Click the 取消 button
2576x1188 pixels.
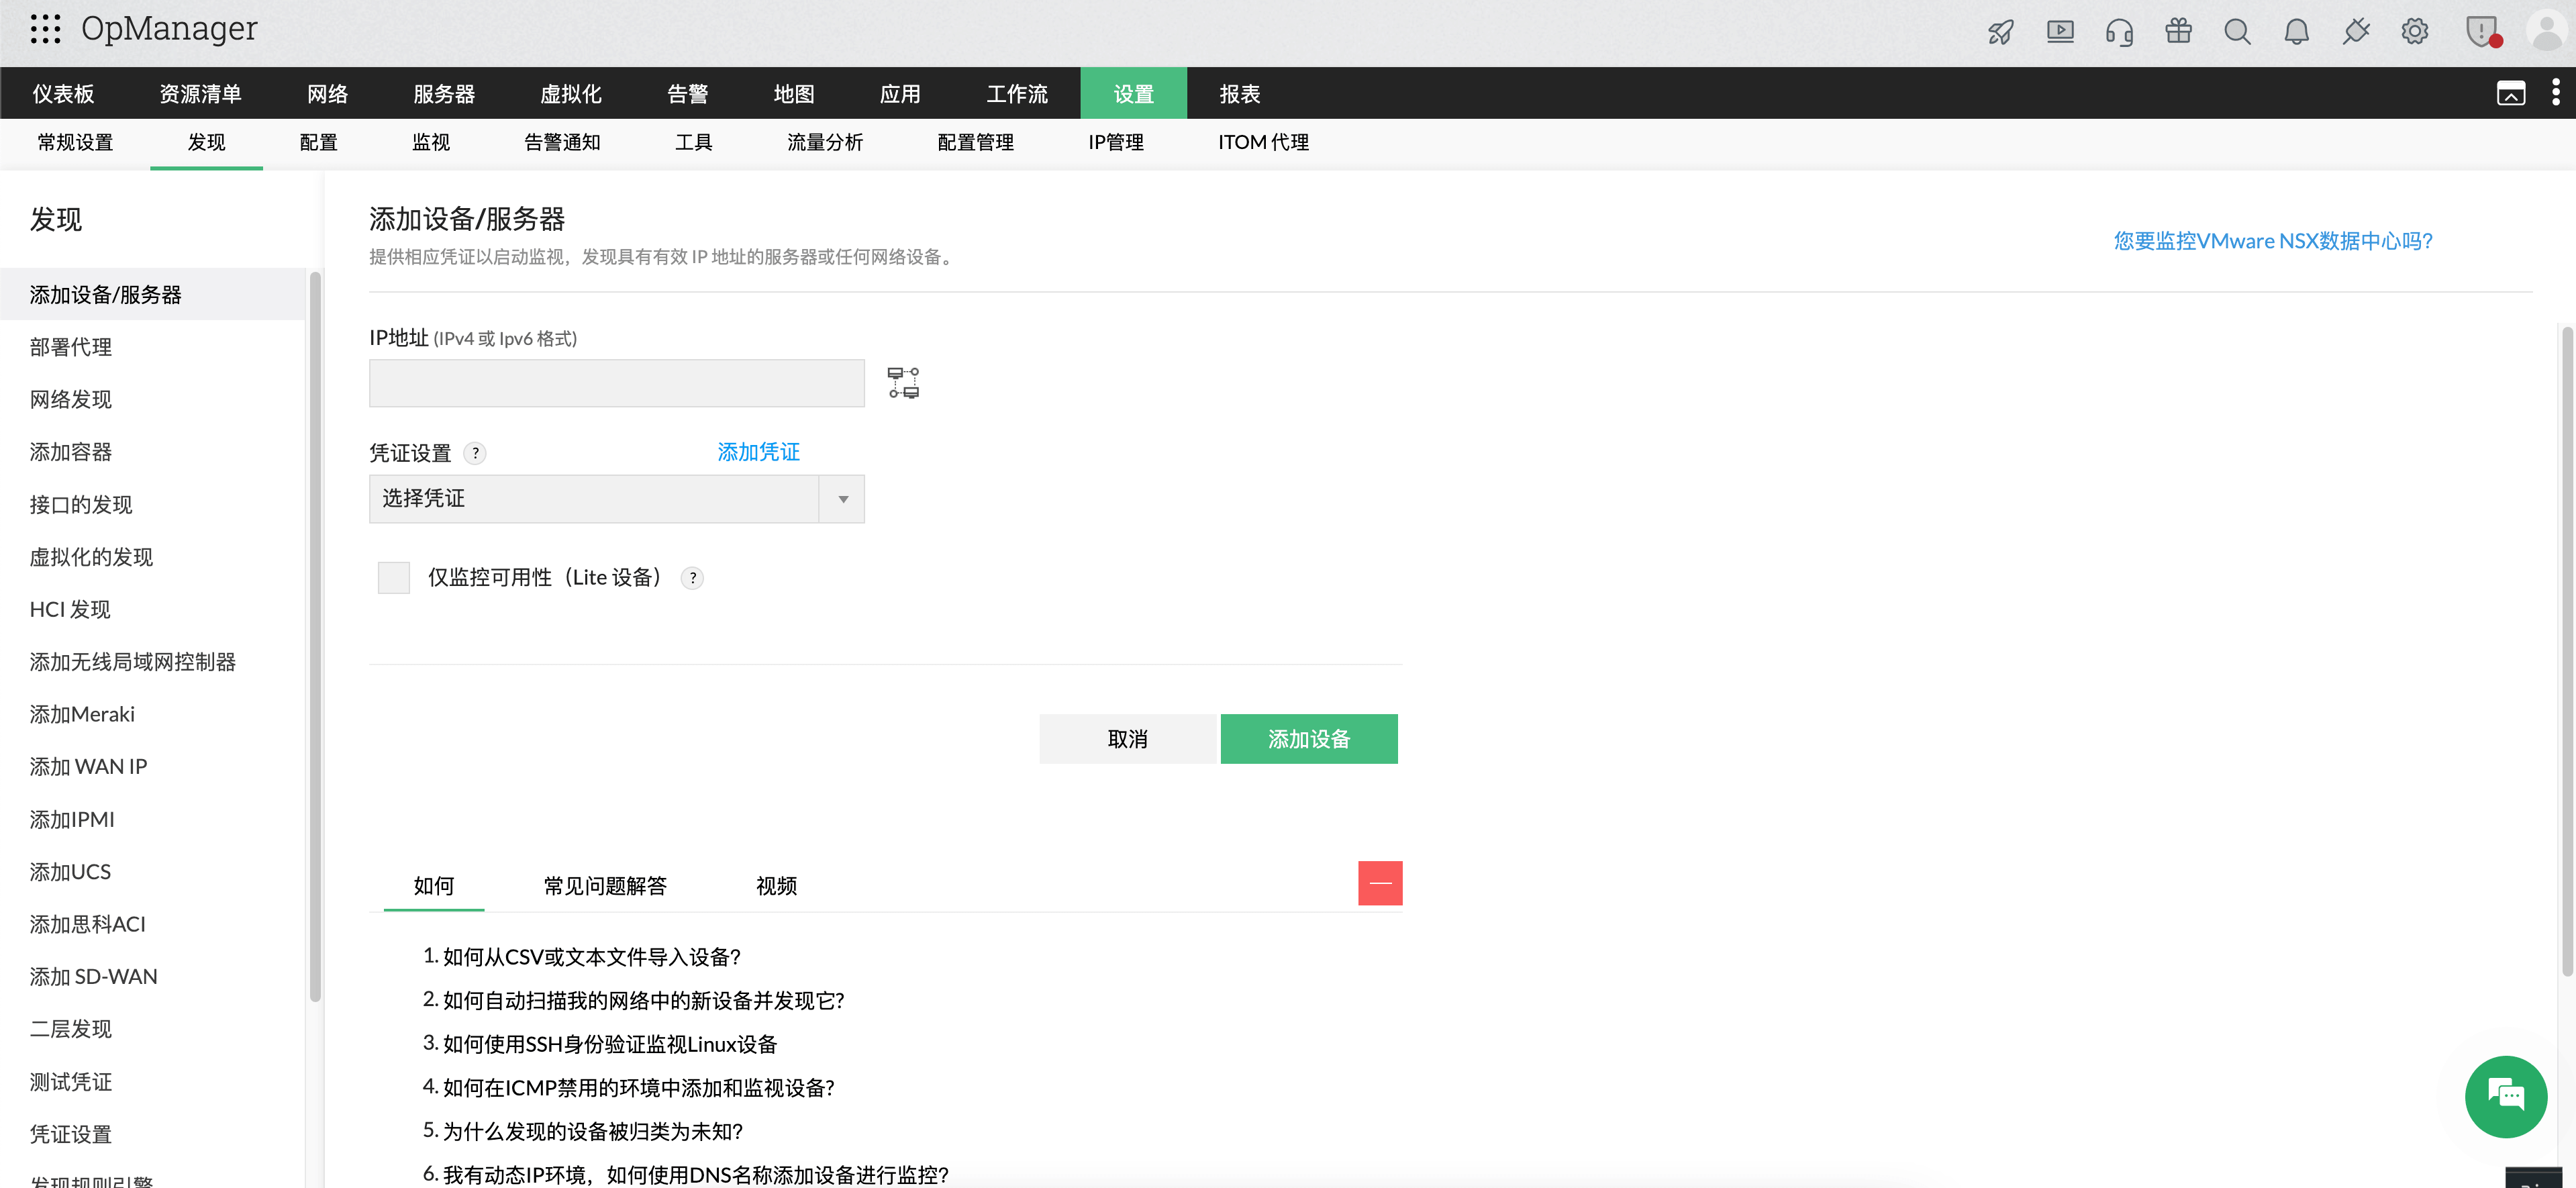click(x=1128, y=738)
